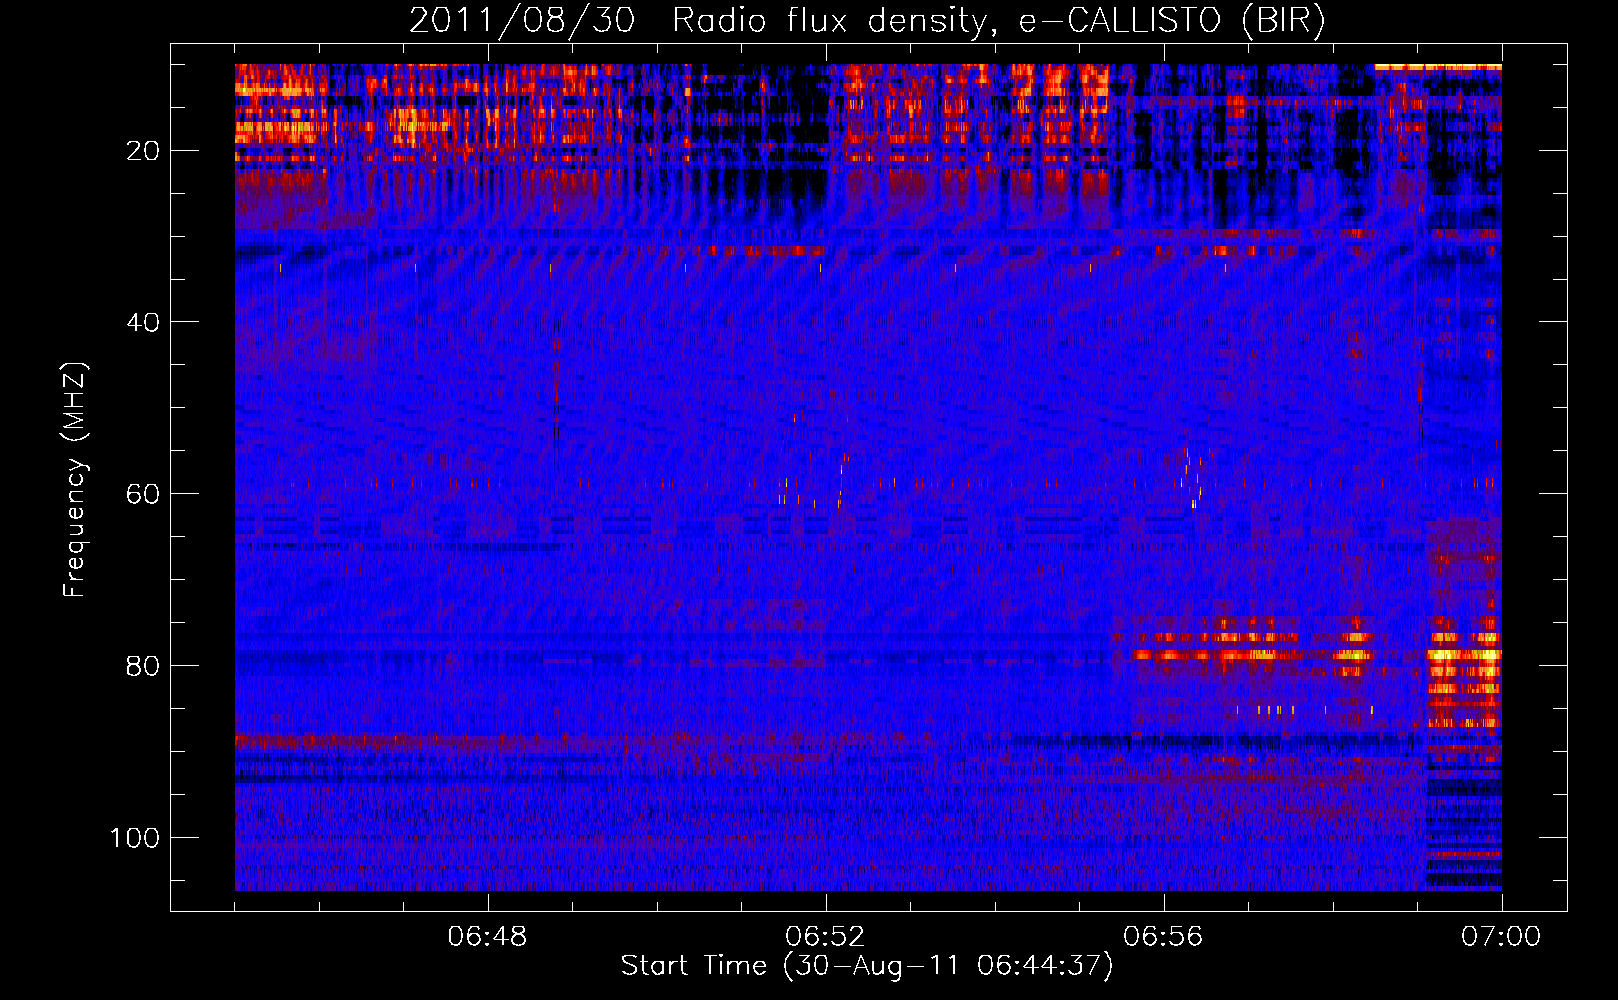Click the 'Start Time (30-Aug-11 06:44:37)' label
The width and height of the screenshot is (1618, 1000).
pos(867,966)
